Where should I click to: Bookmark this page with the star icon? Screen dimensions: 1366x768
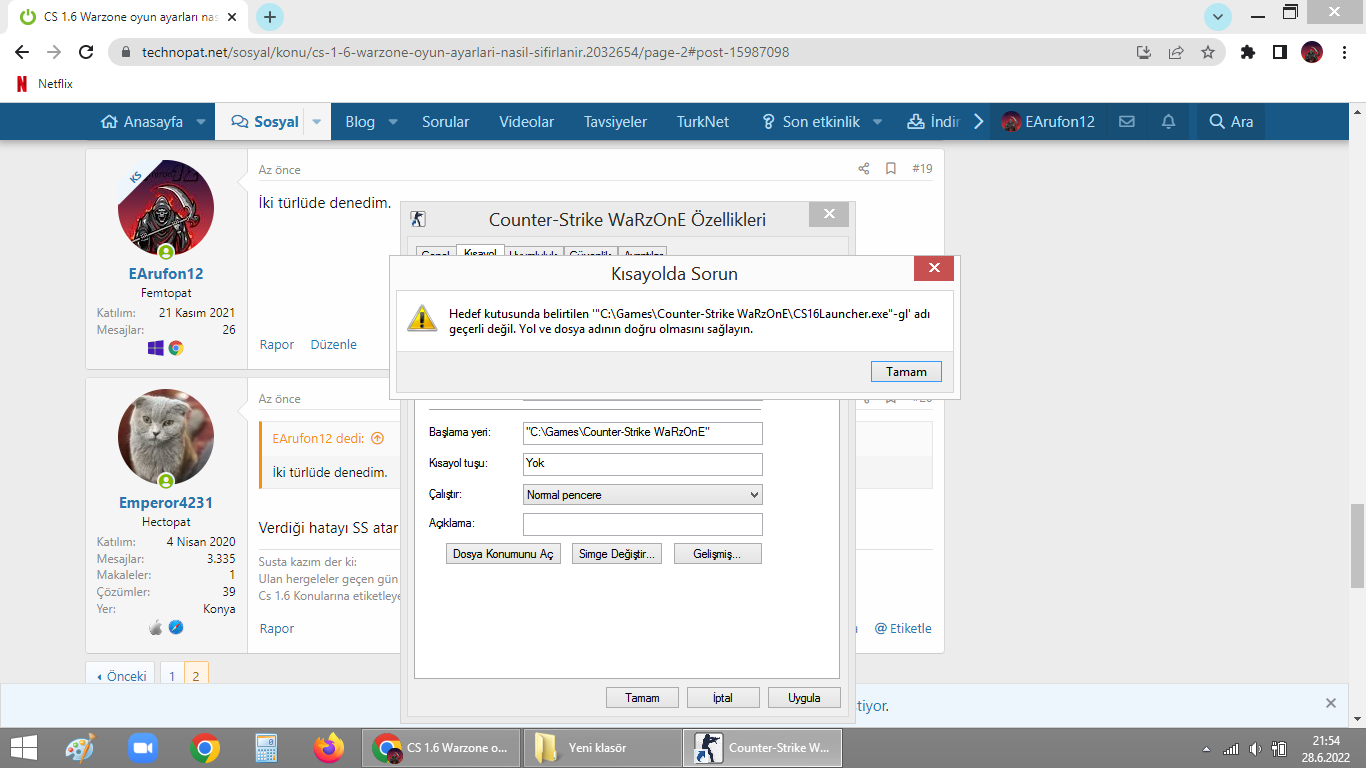(1208, 52)
